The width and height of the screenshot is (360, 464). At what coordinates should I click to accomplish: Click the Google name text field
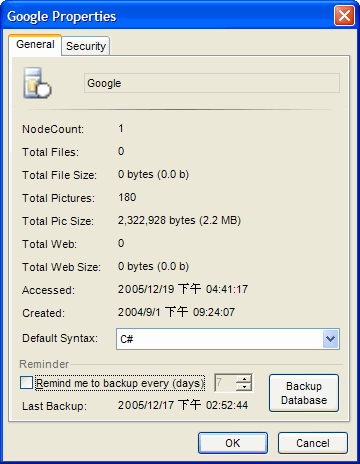coord(212,83)
